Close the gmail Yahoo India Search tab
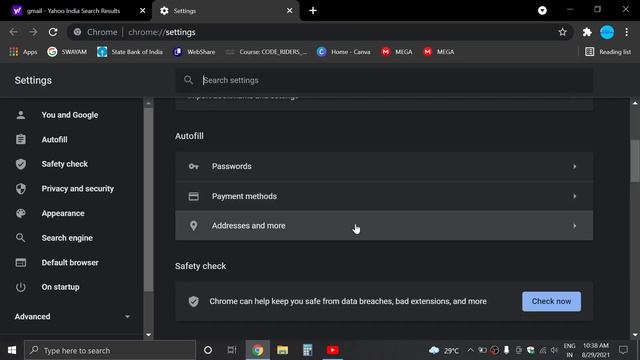 142,11
